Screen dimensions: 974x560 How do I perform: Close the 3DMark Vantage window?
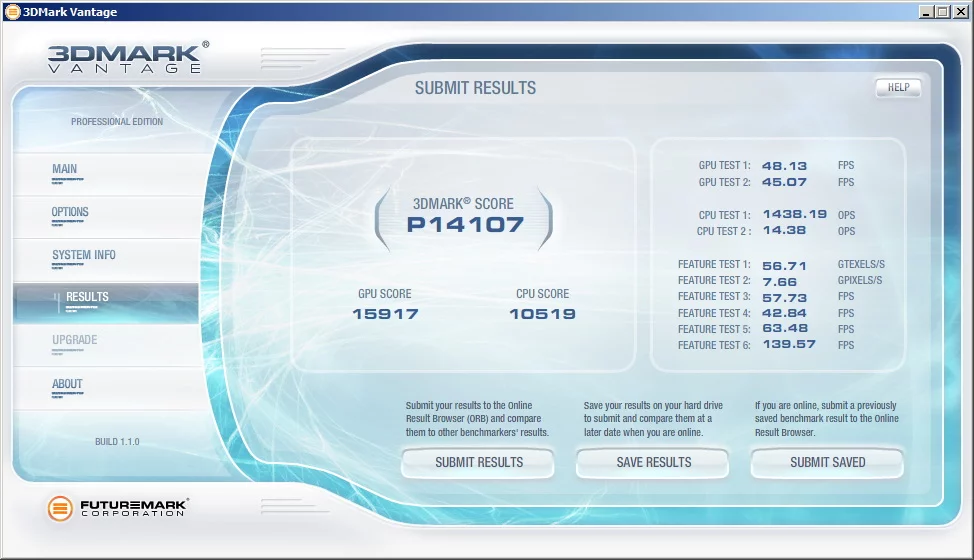coord(960,11)
